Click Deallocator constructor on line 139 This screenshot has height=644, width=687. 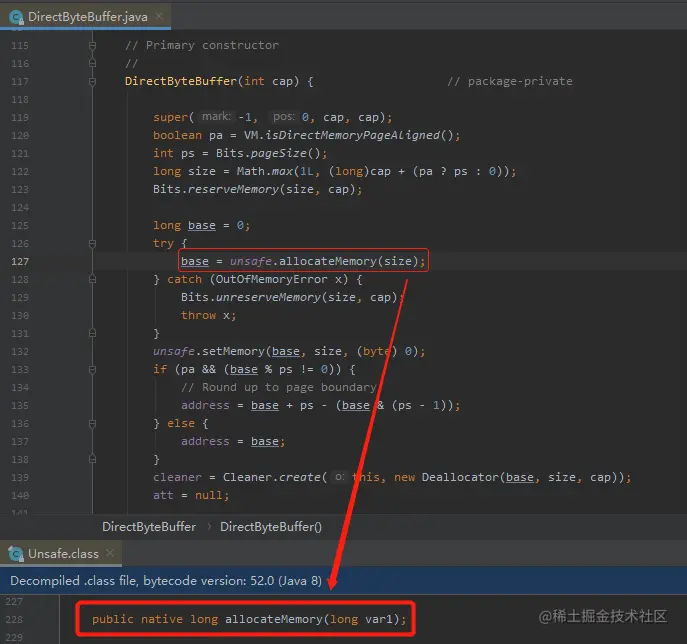460,477
